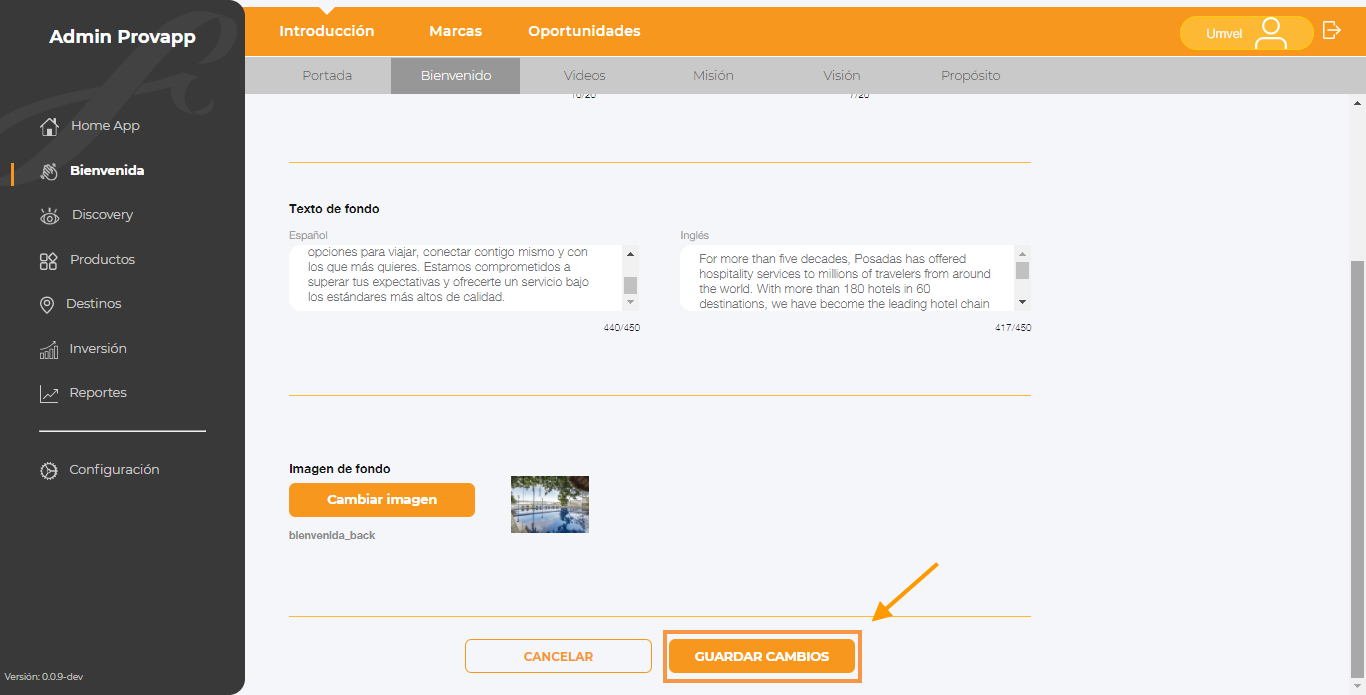Click the Bienvenida waving hand icon
Viewport: 1366px width, 695px height.
49,171
